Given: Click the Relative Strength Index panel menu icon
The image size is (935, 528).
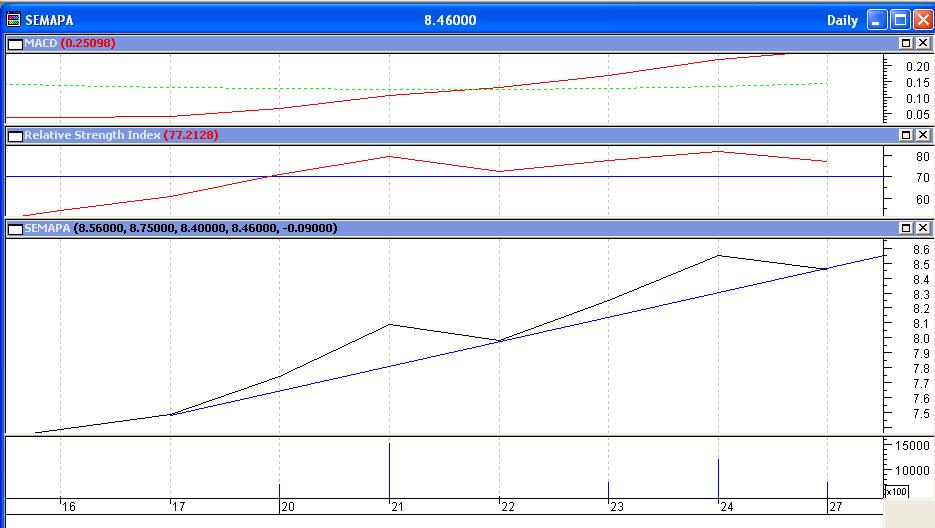Looking at the screenshot, I should click(16, 136).
